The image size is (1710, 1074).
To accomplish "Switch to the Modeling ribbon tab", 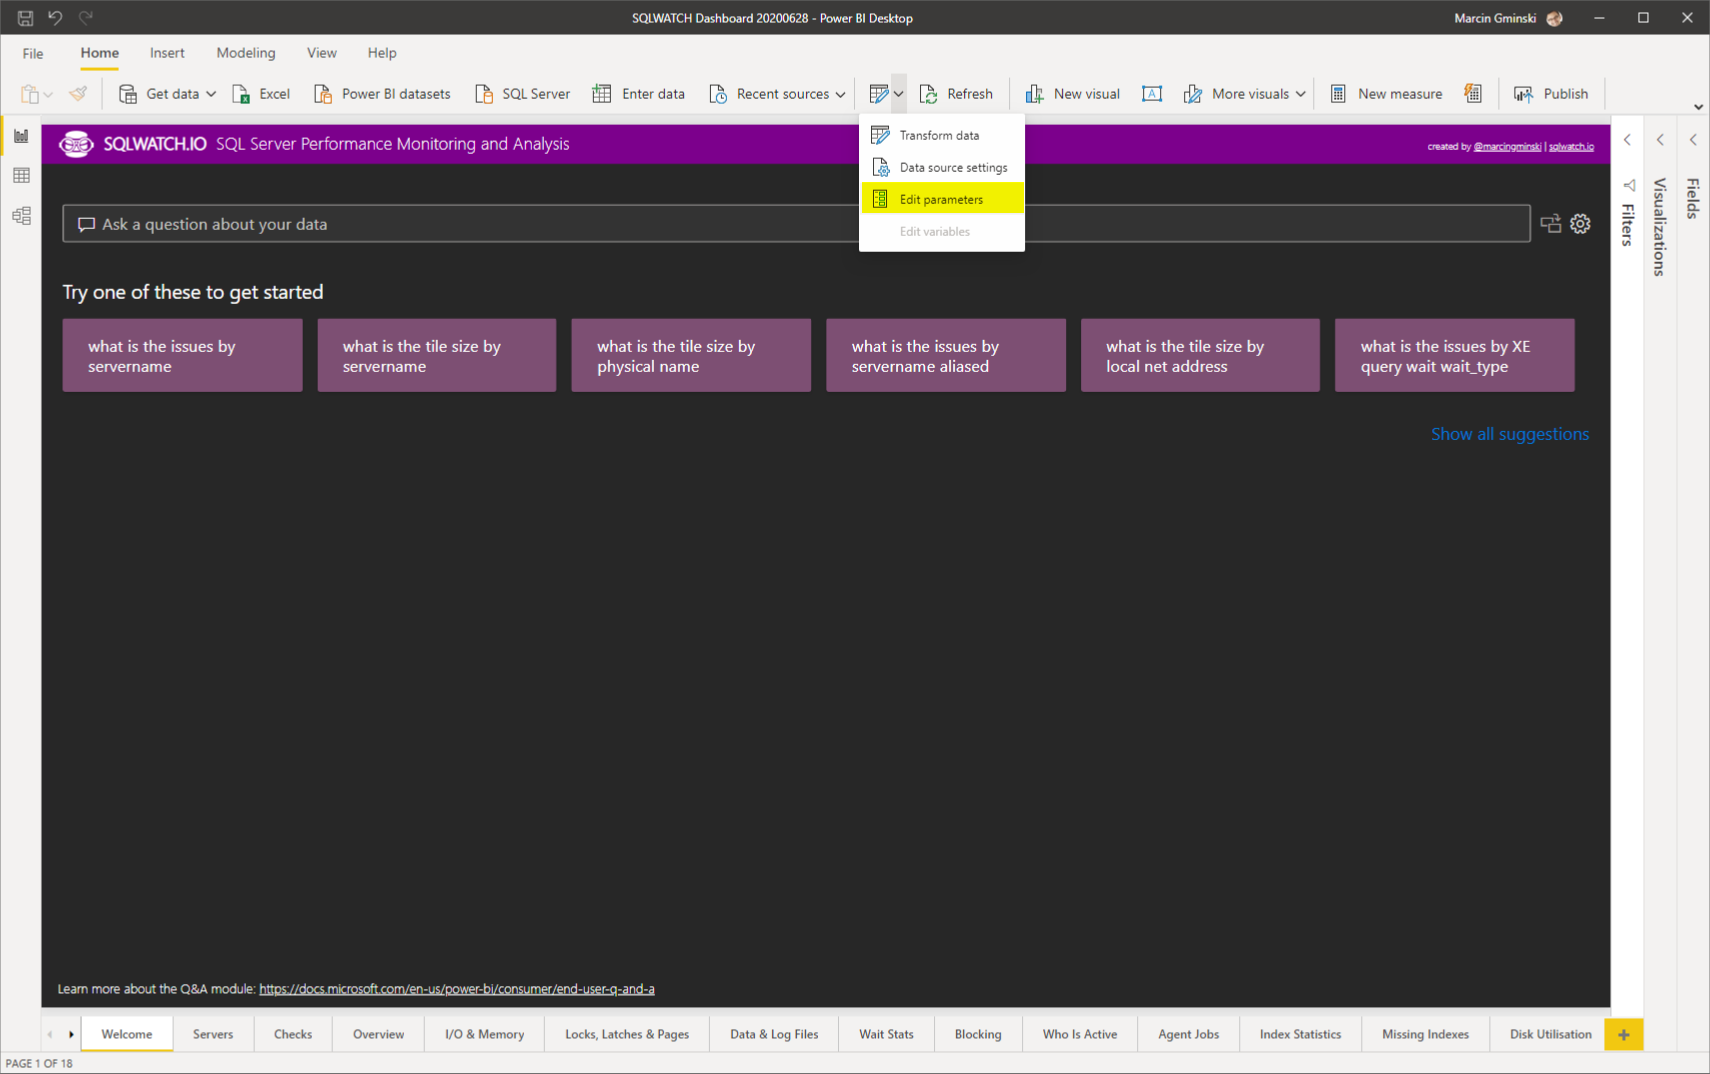I will (246, 53).
